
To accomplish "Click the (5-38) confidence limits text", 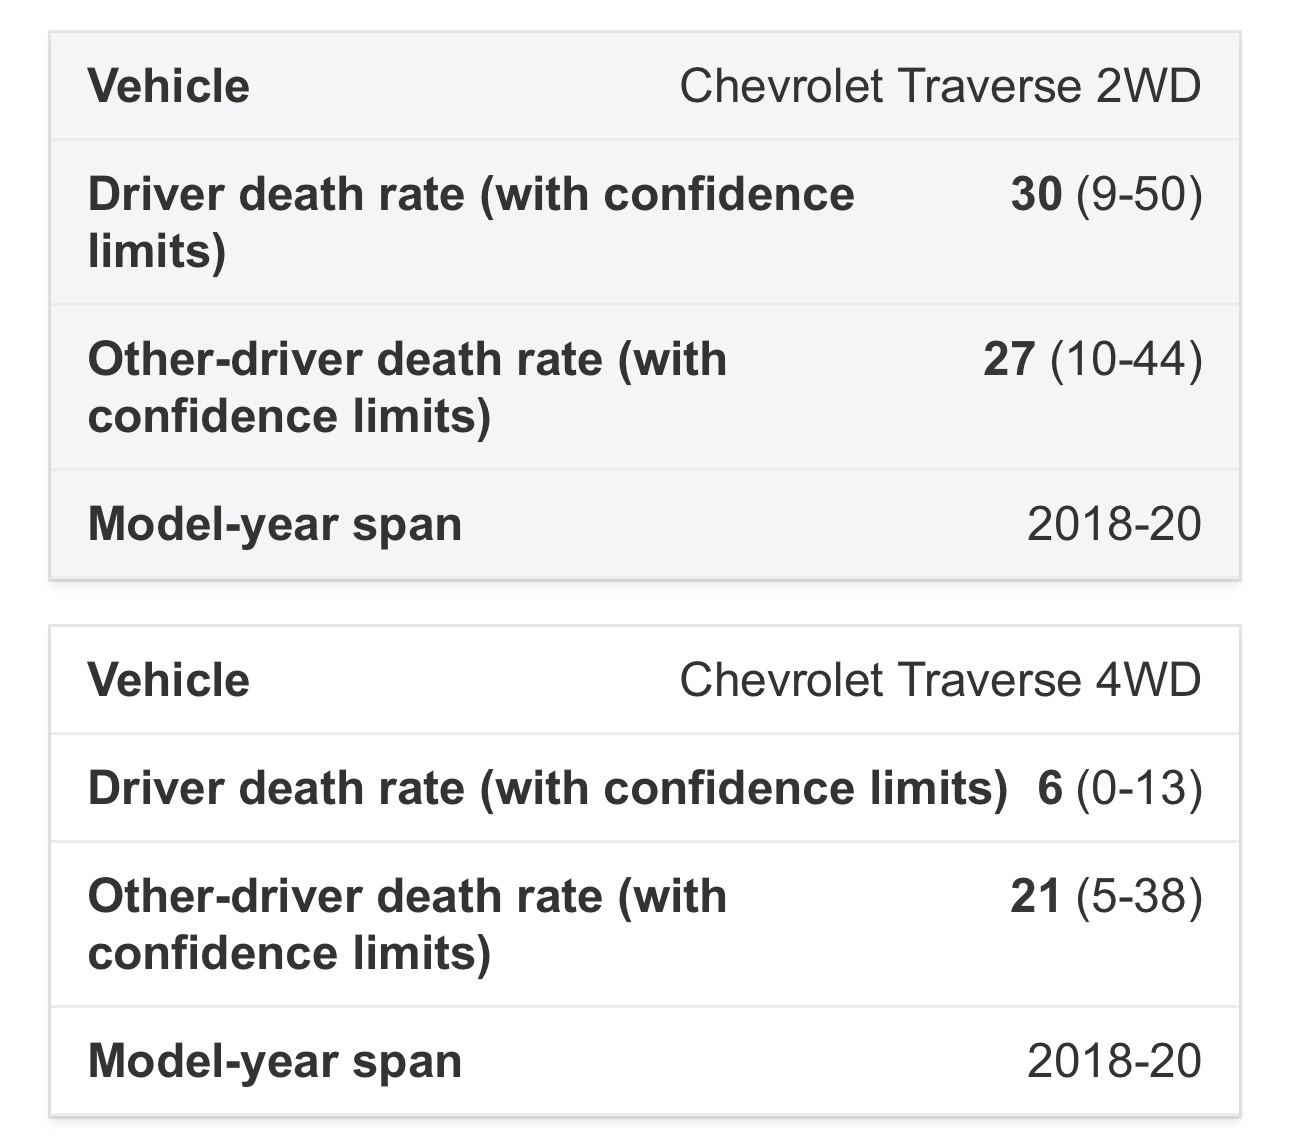I will click(1139, 896).
